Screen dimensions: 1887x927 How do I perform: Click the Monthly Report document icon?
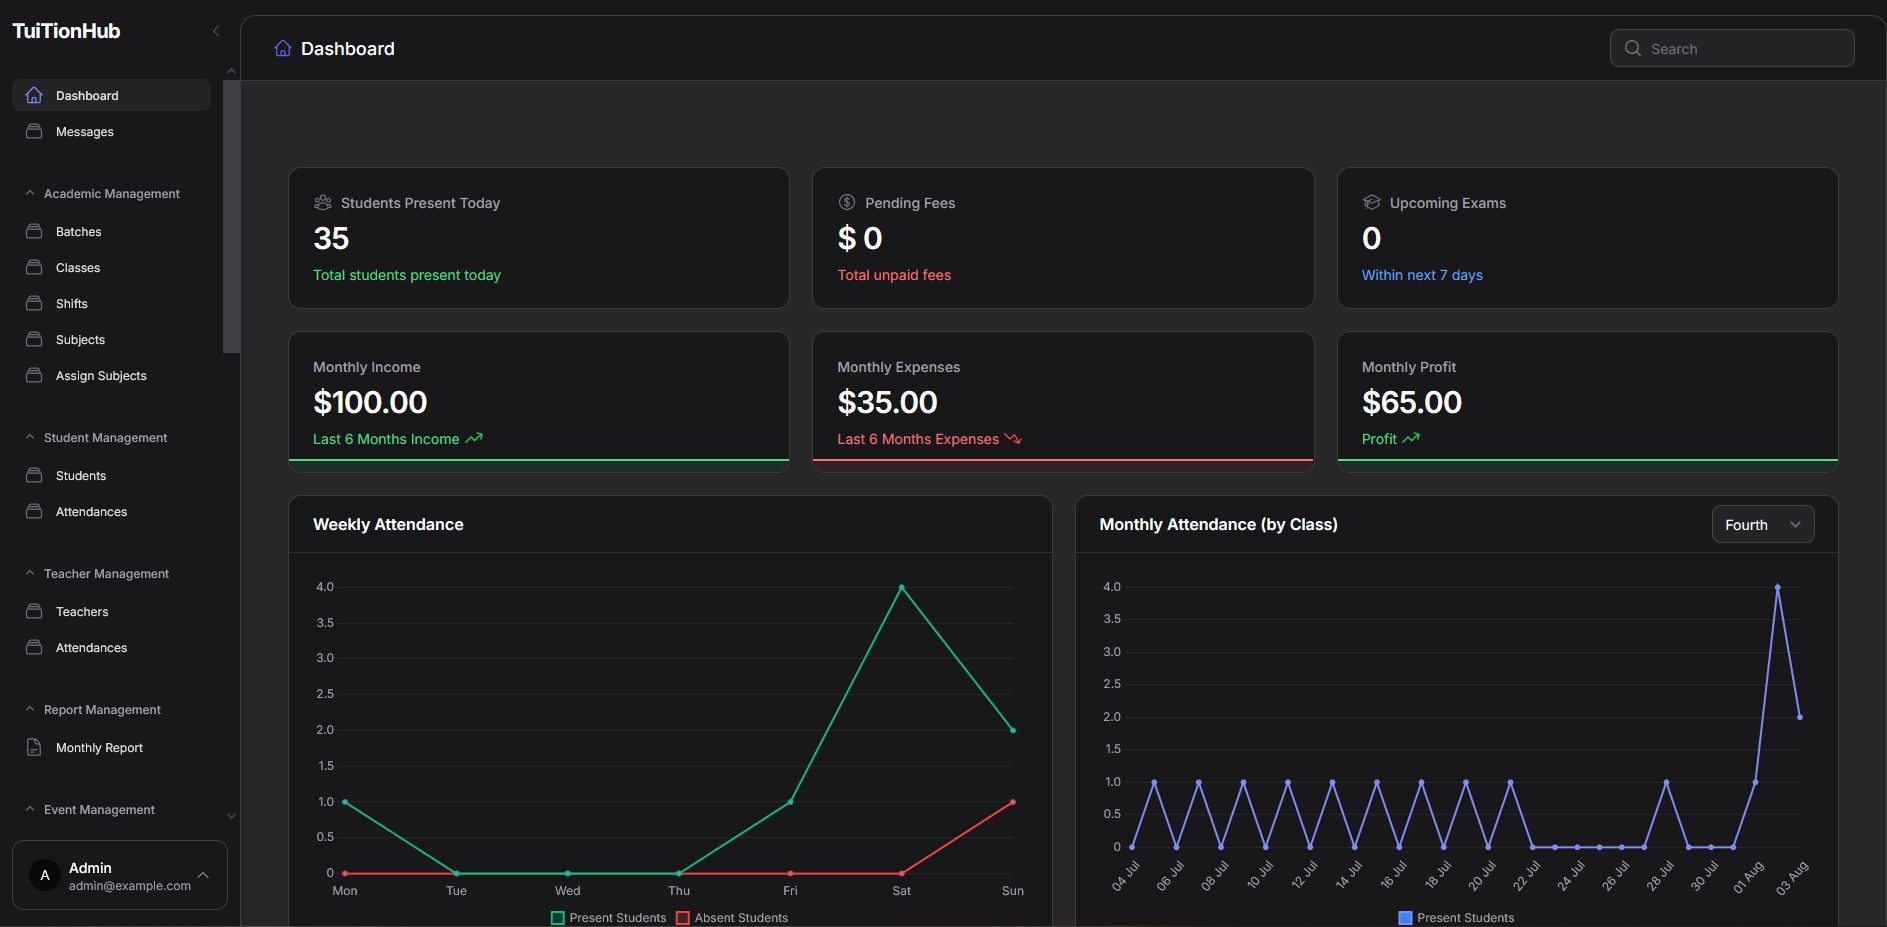point(34,747)
